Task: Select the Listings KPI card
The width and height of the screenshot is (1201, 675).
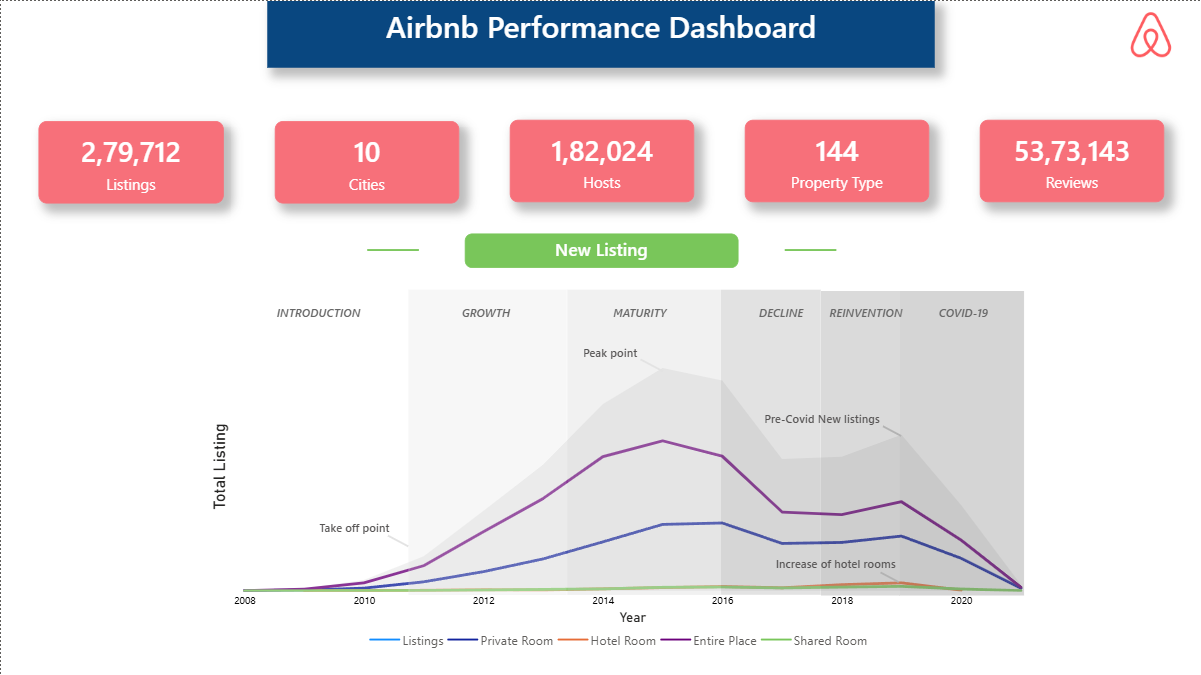Action: [131, 163]
